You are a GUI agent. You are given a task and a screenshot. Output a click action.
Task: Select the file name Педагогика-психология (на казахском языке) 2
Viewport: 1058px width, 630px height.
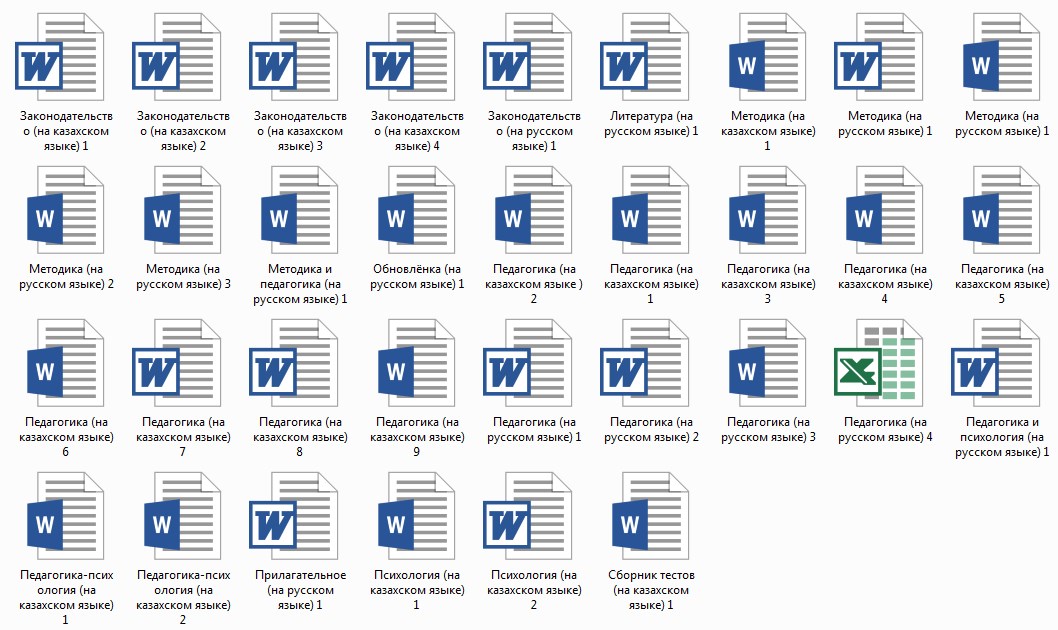183,597
